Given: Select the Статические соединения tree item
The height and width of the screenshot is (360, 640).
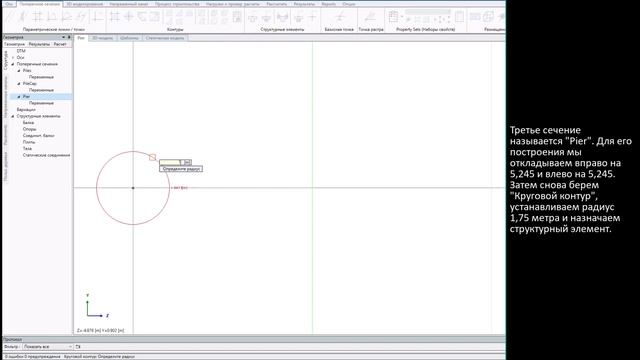Looking at the screenshot, I should 46,156.
